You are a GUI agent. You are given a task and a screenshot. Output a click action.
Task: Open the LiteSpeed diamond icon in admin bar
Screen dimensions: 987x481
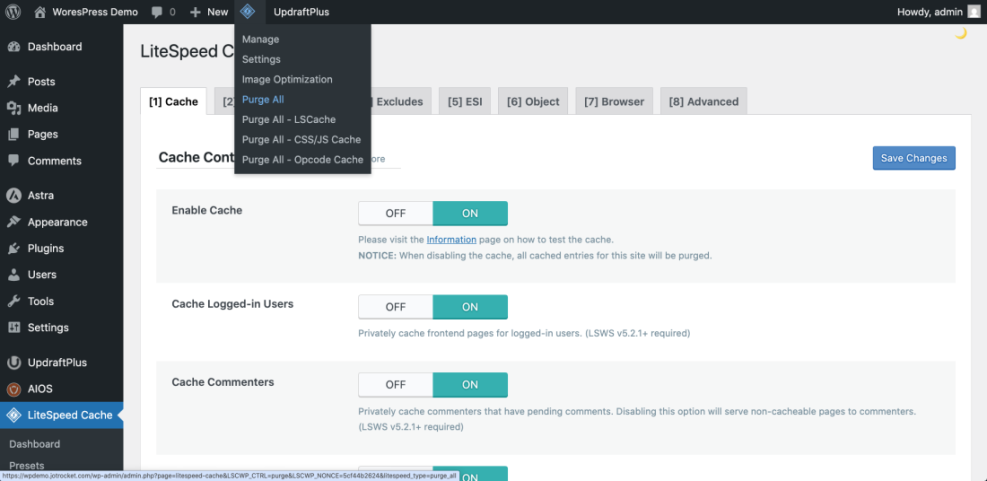(x=248, y=11)
